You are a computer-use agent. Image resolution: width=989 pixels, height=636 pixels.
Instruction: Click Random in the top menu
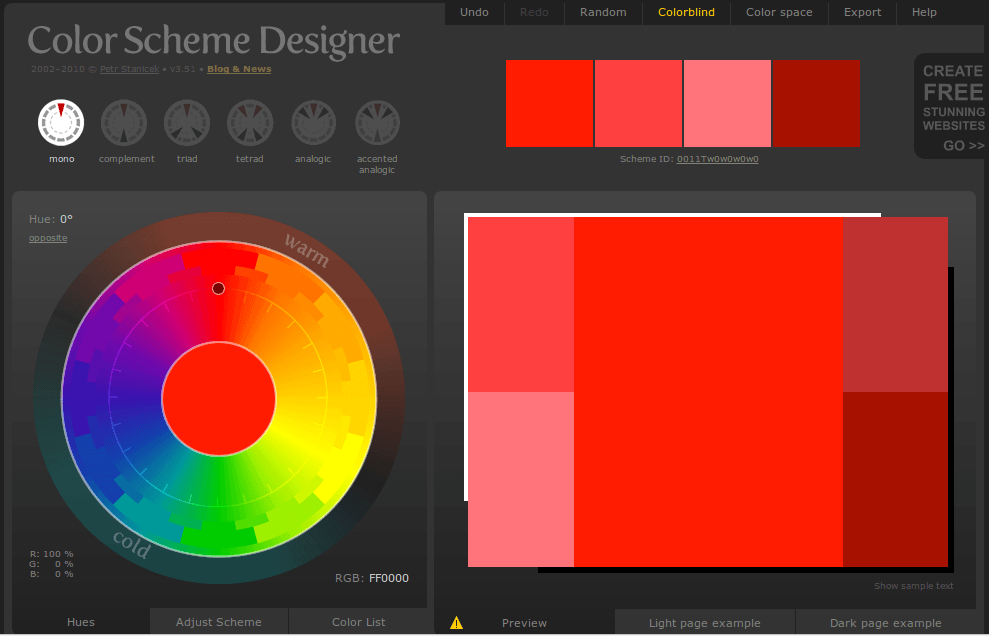(x=603, y=12)
